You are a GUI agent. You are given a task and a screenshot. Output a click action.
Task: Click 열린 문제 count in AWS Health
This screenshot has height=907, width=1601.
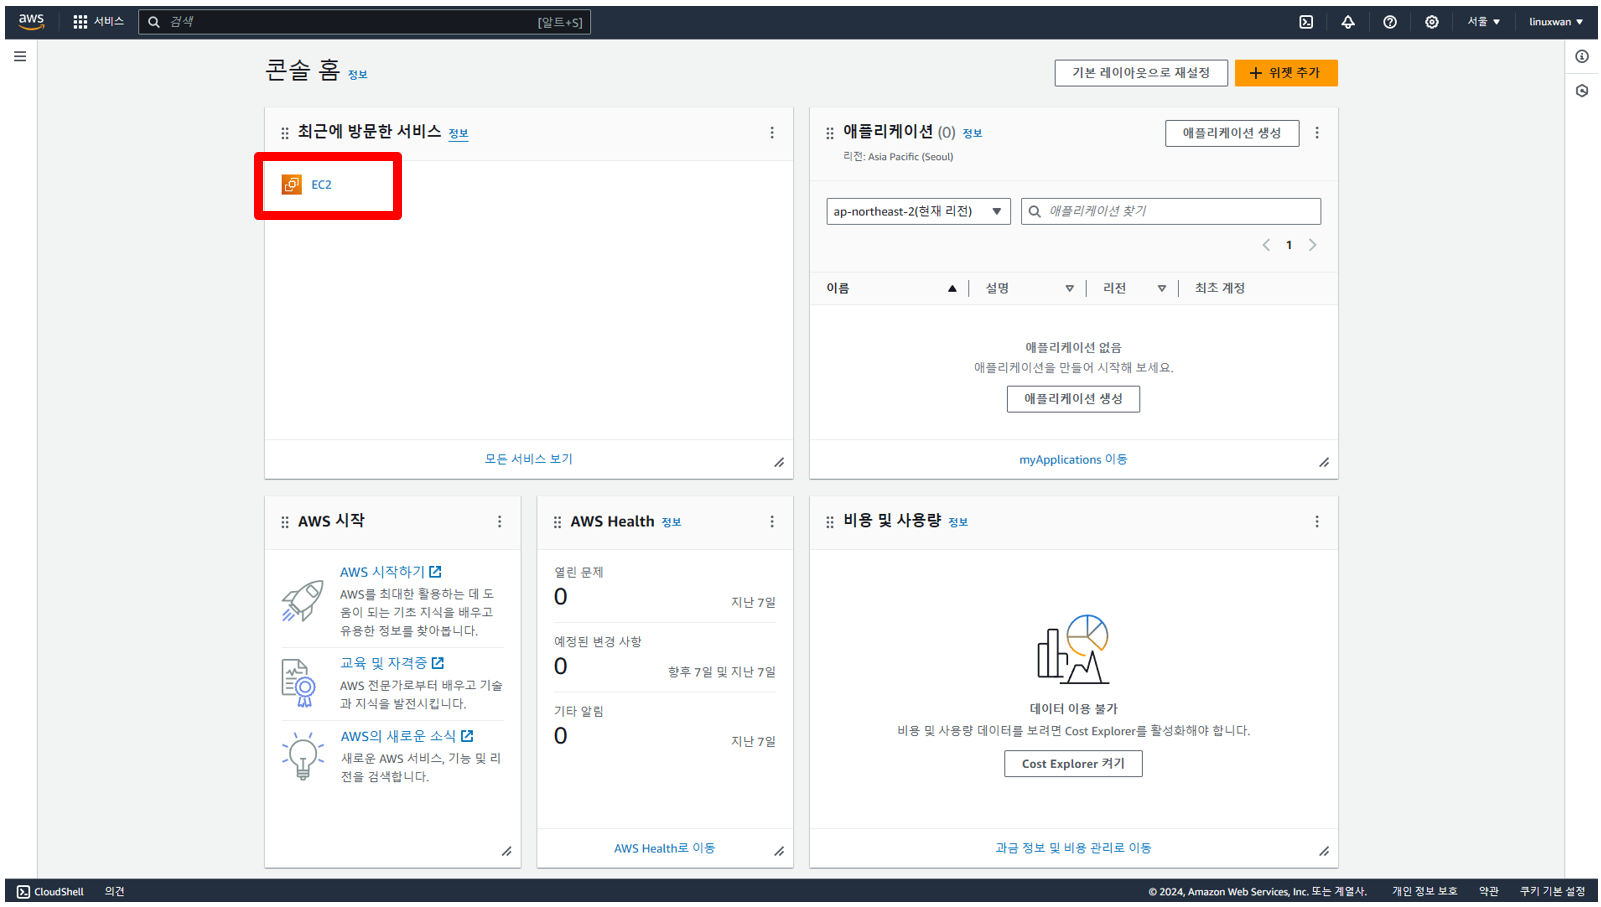(560, 597)
